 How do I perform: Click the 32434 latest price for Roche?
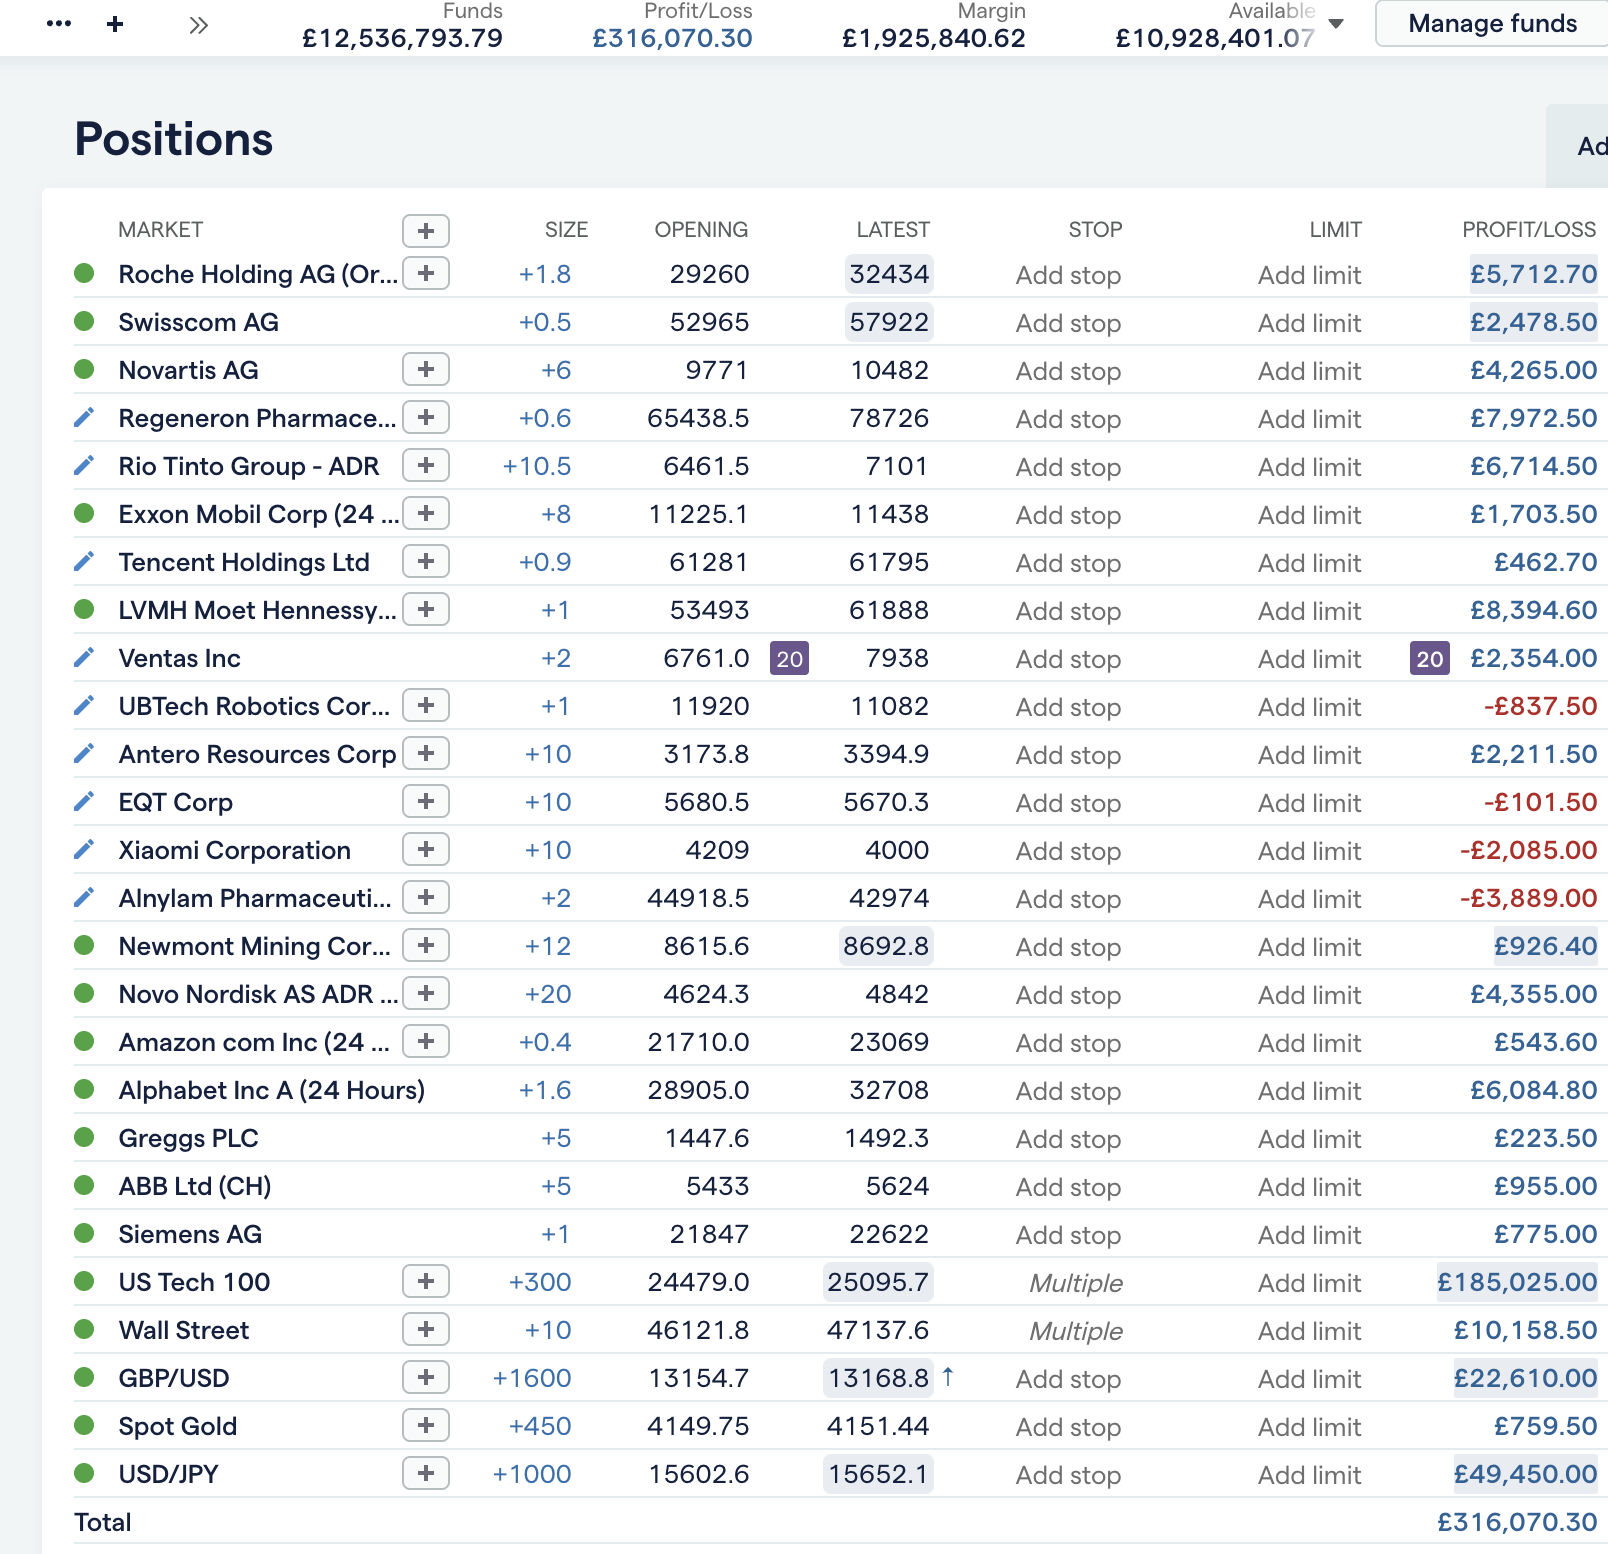coord(889,274)
